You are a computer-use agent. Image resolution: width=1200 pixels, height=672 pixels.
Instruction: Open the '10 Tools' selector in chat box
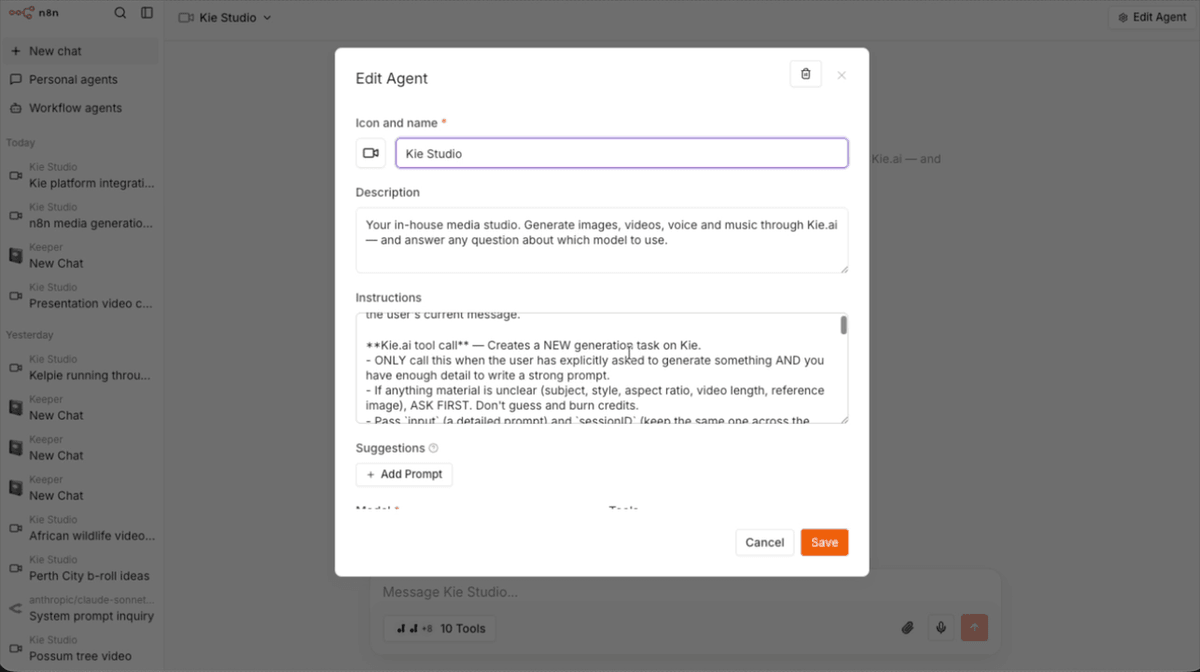[x=440, y=628]
